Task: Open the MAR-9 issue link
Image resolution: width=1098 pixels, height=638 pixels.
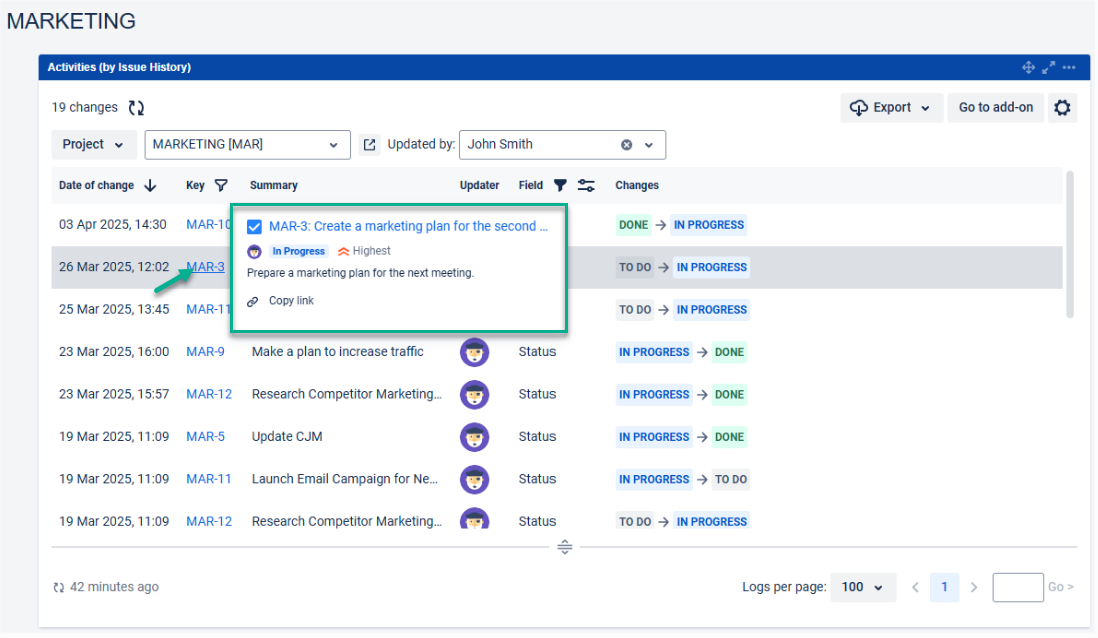Action: (x=205, y=352)
